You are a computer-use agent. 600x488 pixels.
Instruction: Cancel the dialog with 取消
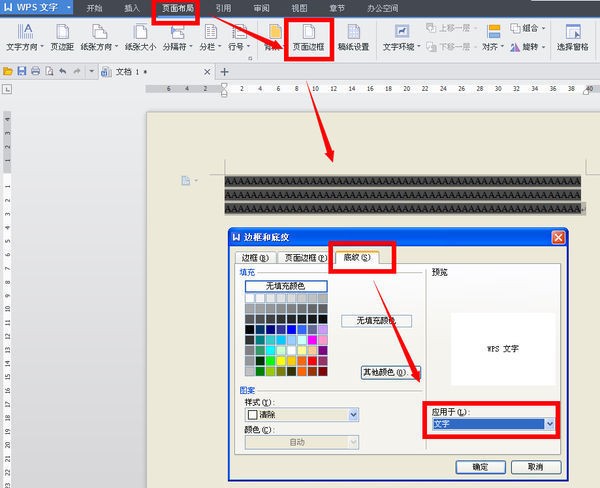(x=536, y=467)
